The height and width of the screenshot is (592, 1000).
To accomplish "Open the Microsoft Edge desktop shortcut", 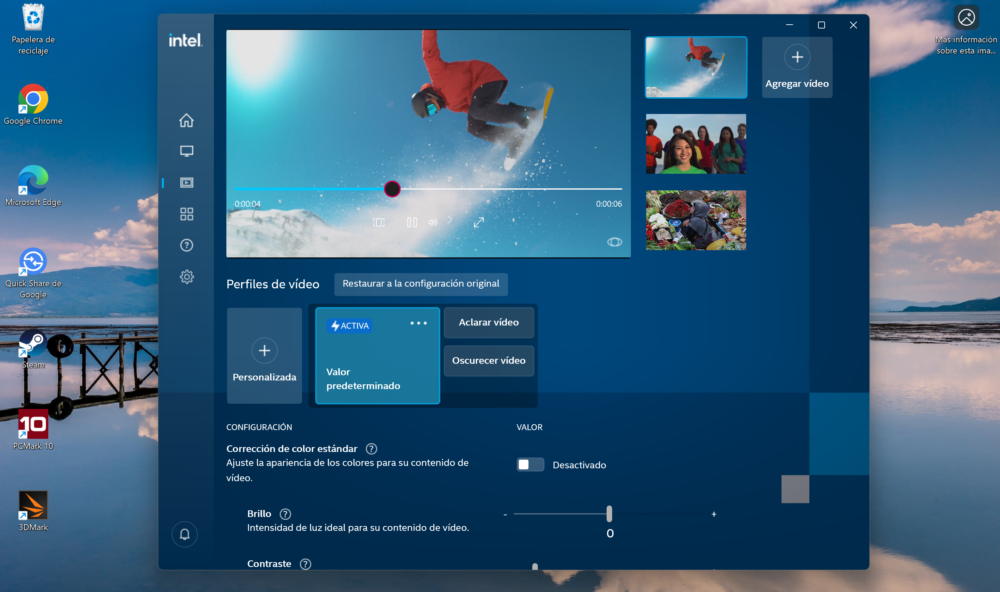I will 33,186.
